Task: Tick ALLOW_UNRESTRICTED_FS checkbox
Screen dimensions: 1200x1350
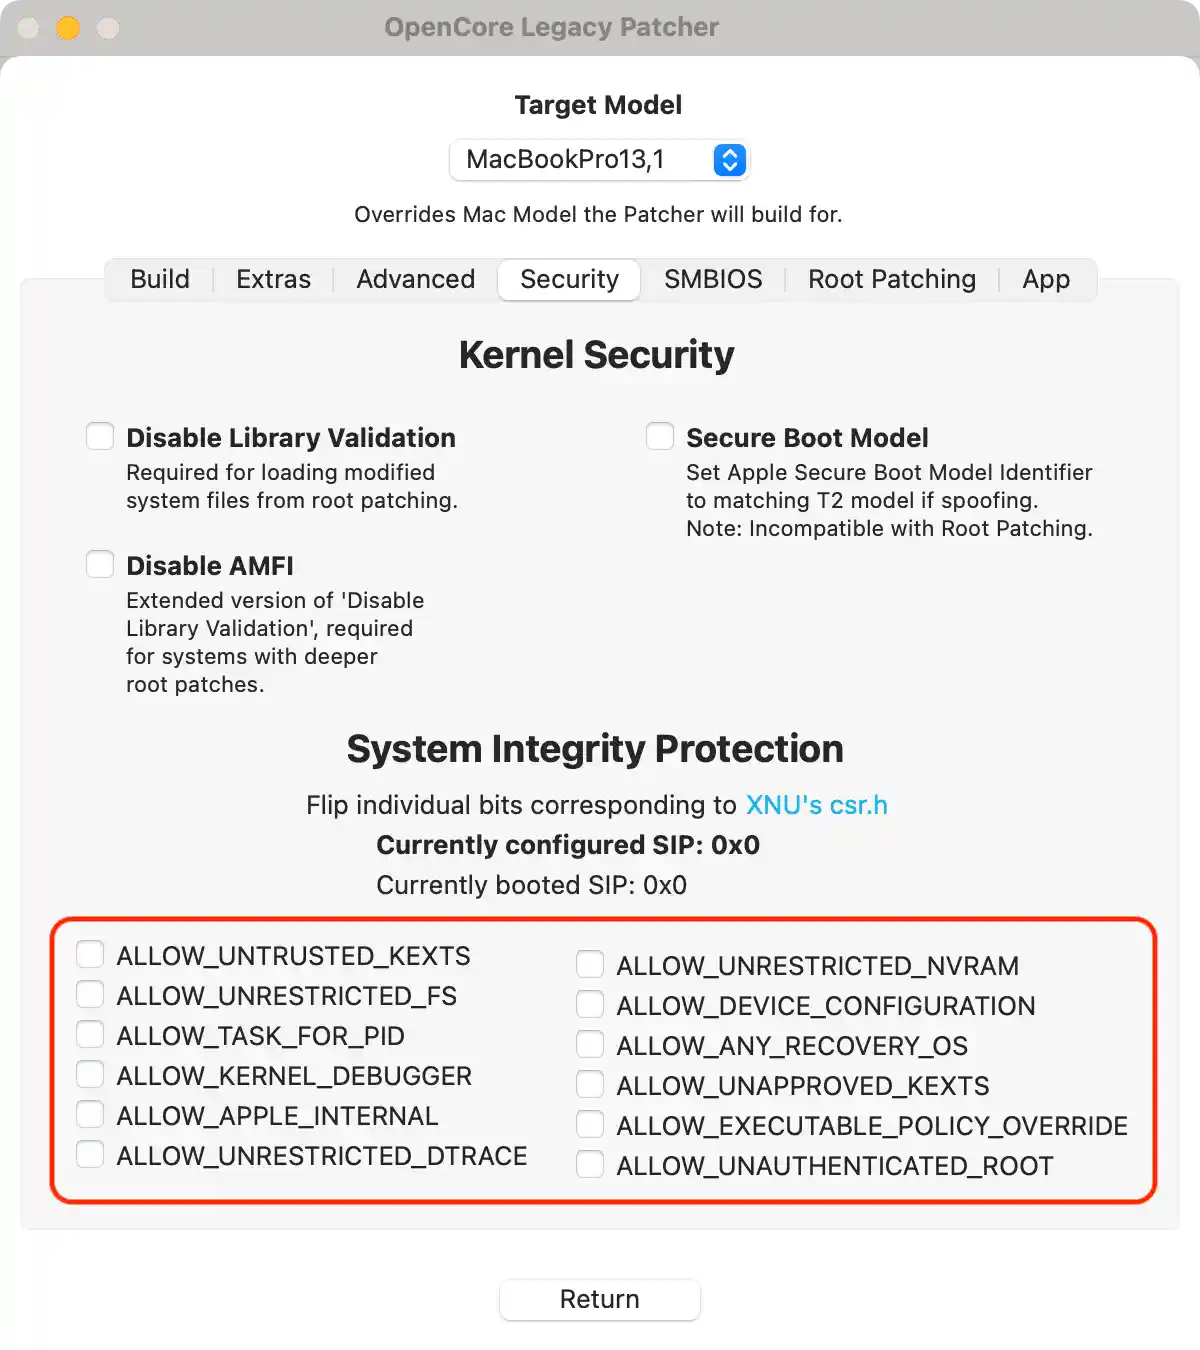Action: pos(91,995)
